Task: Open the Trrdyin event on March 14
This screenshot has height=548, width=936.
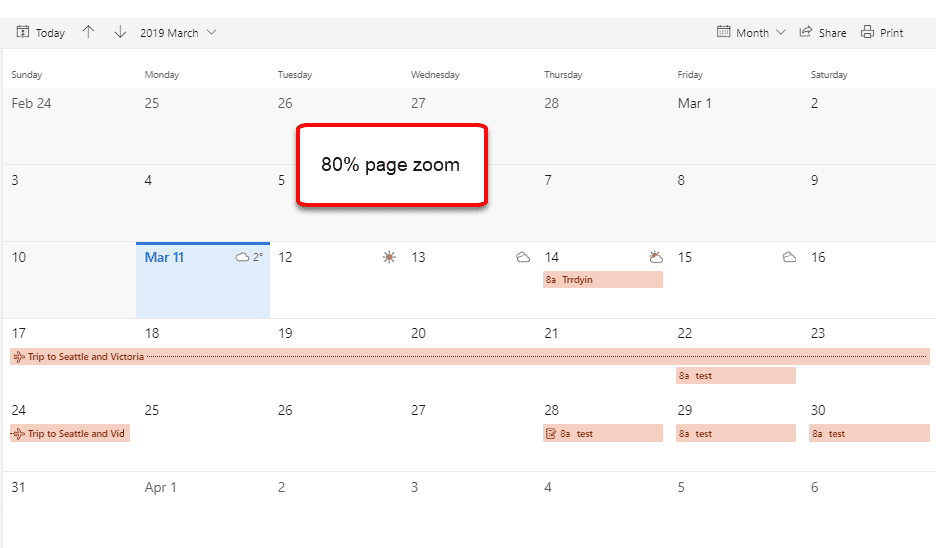Action: click(602, 280)
